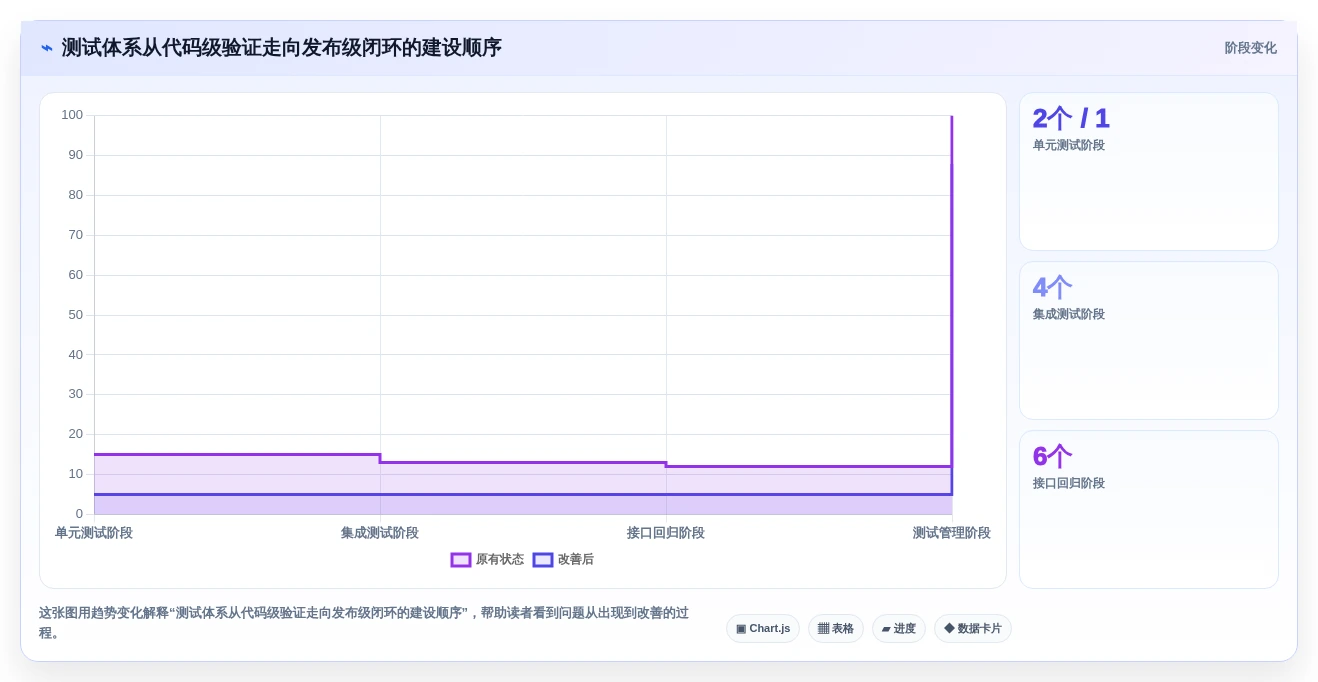Open the 6个 接口回归阶段 card
The width and height of the screenshot is (1318, 682).
pyautogui.click(x=1149, y=510)
